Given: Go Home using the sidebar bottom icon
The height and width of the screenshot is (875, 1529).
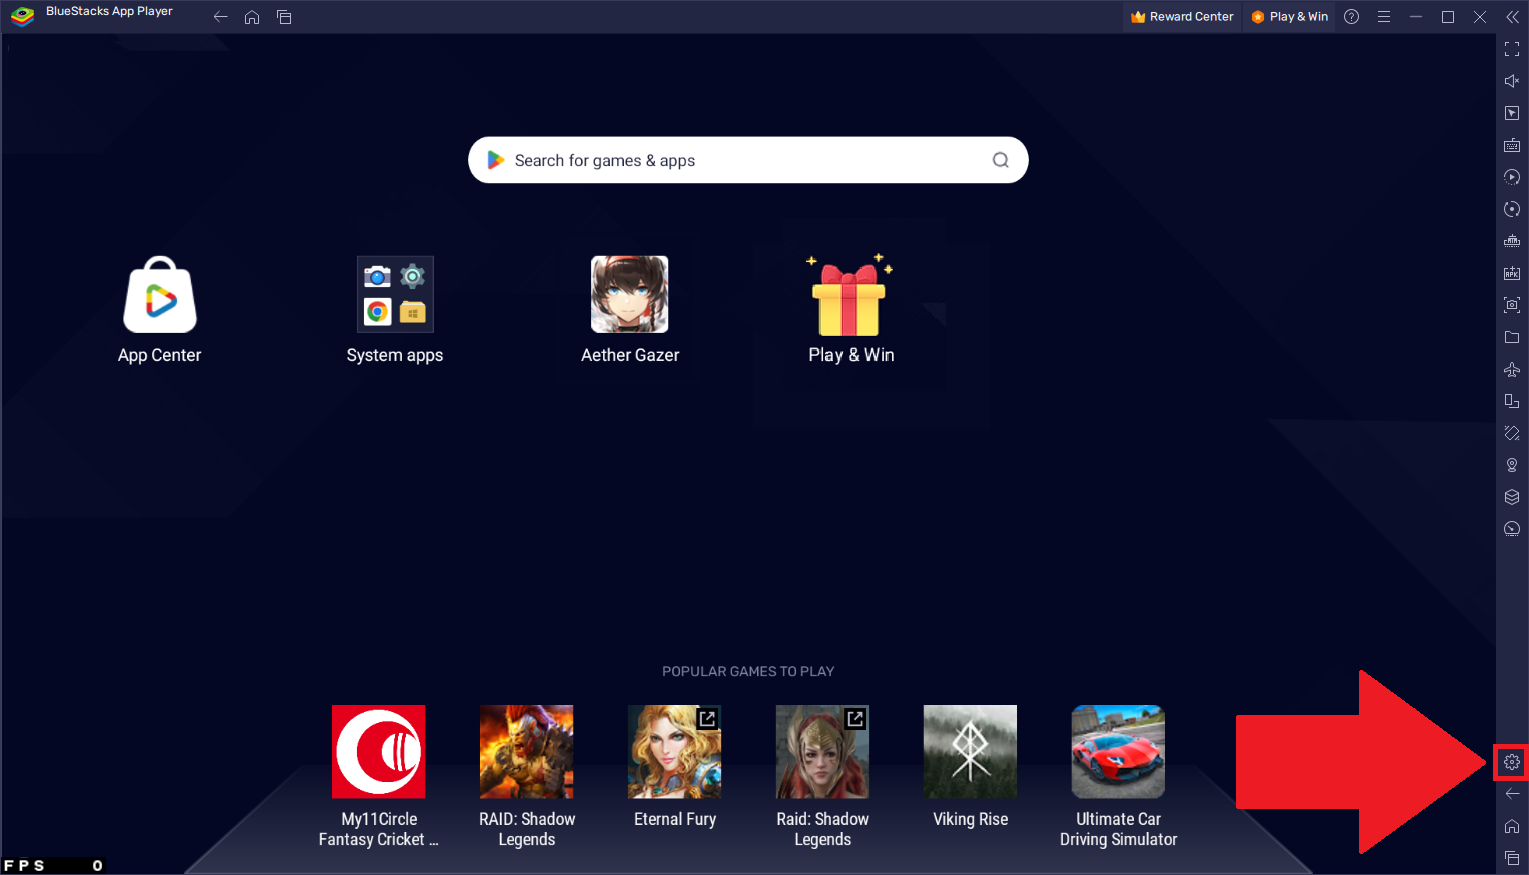Looking at the screenshot, I should point(1512,826).
